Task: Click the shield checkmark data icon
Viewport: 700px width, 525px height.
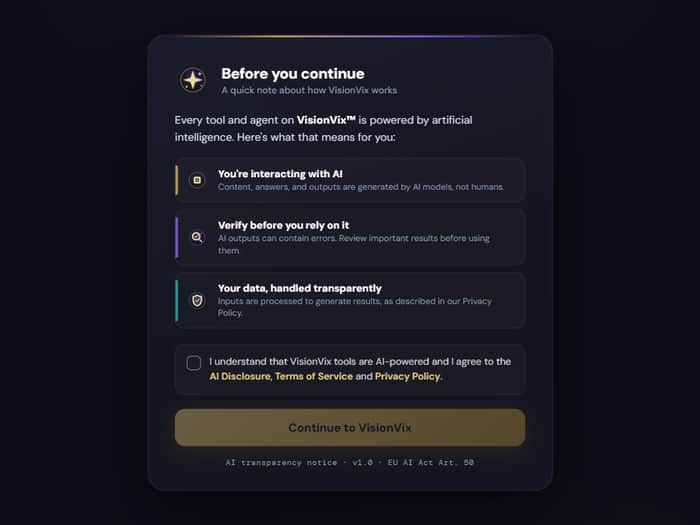Action: tap(197, 300)
